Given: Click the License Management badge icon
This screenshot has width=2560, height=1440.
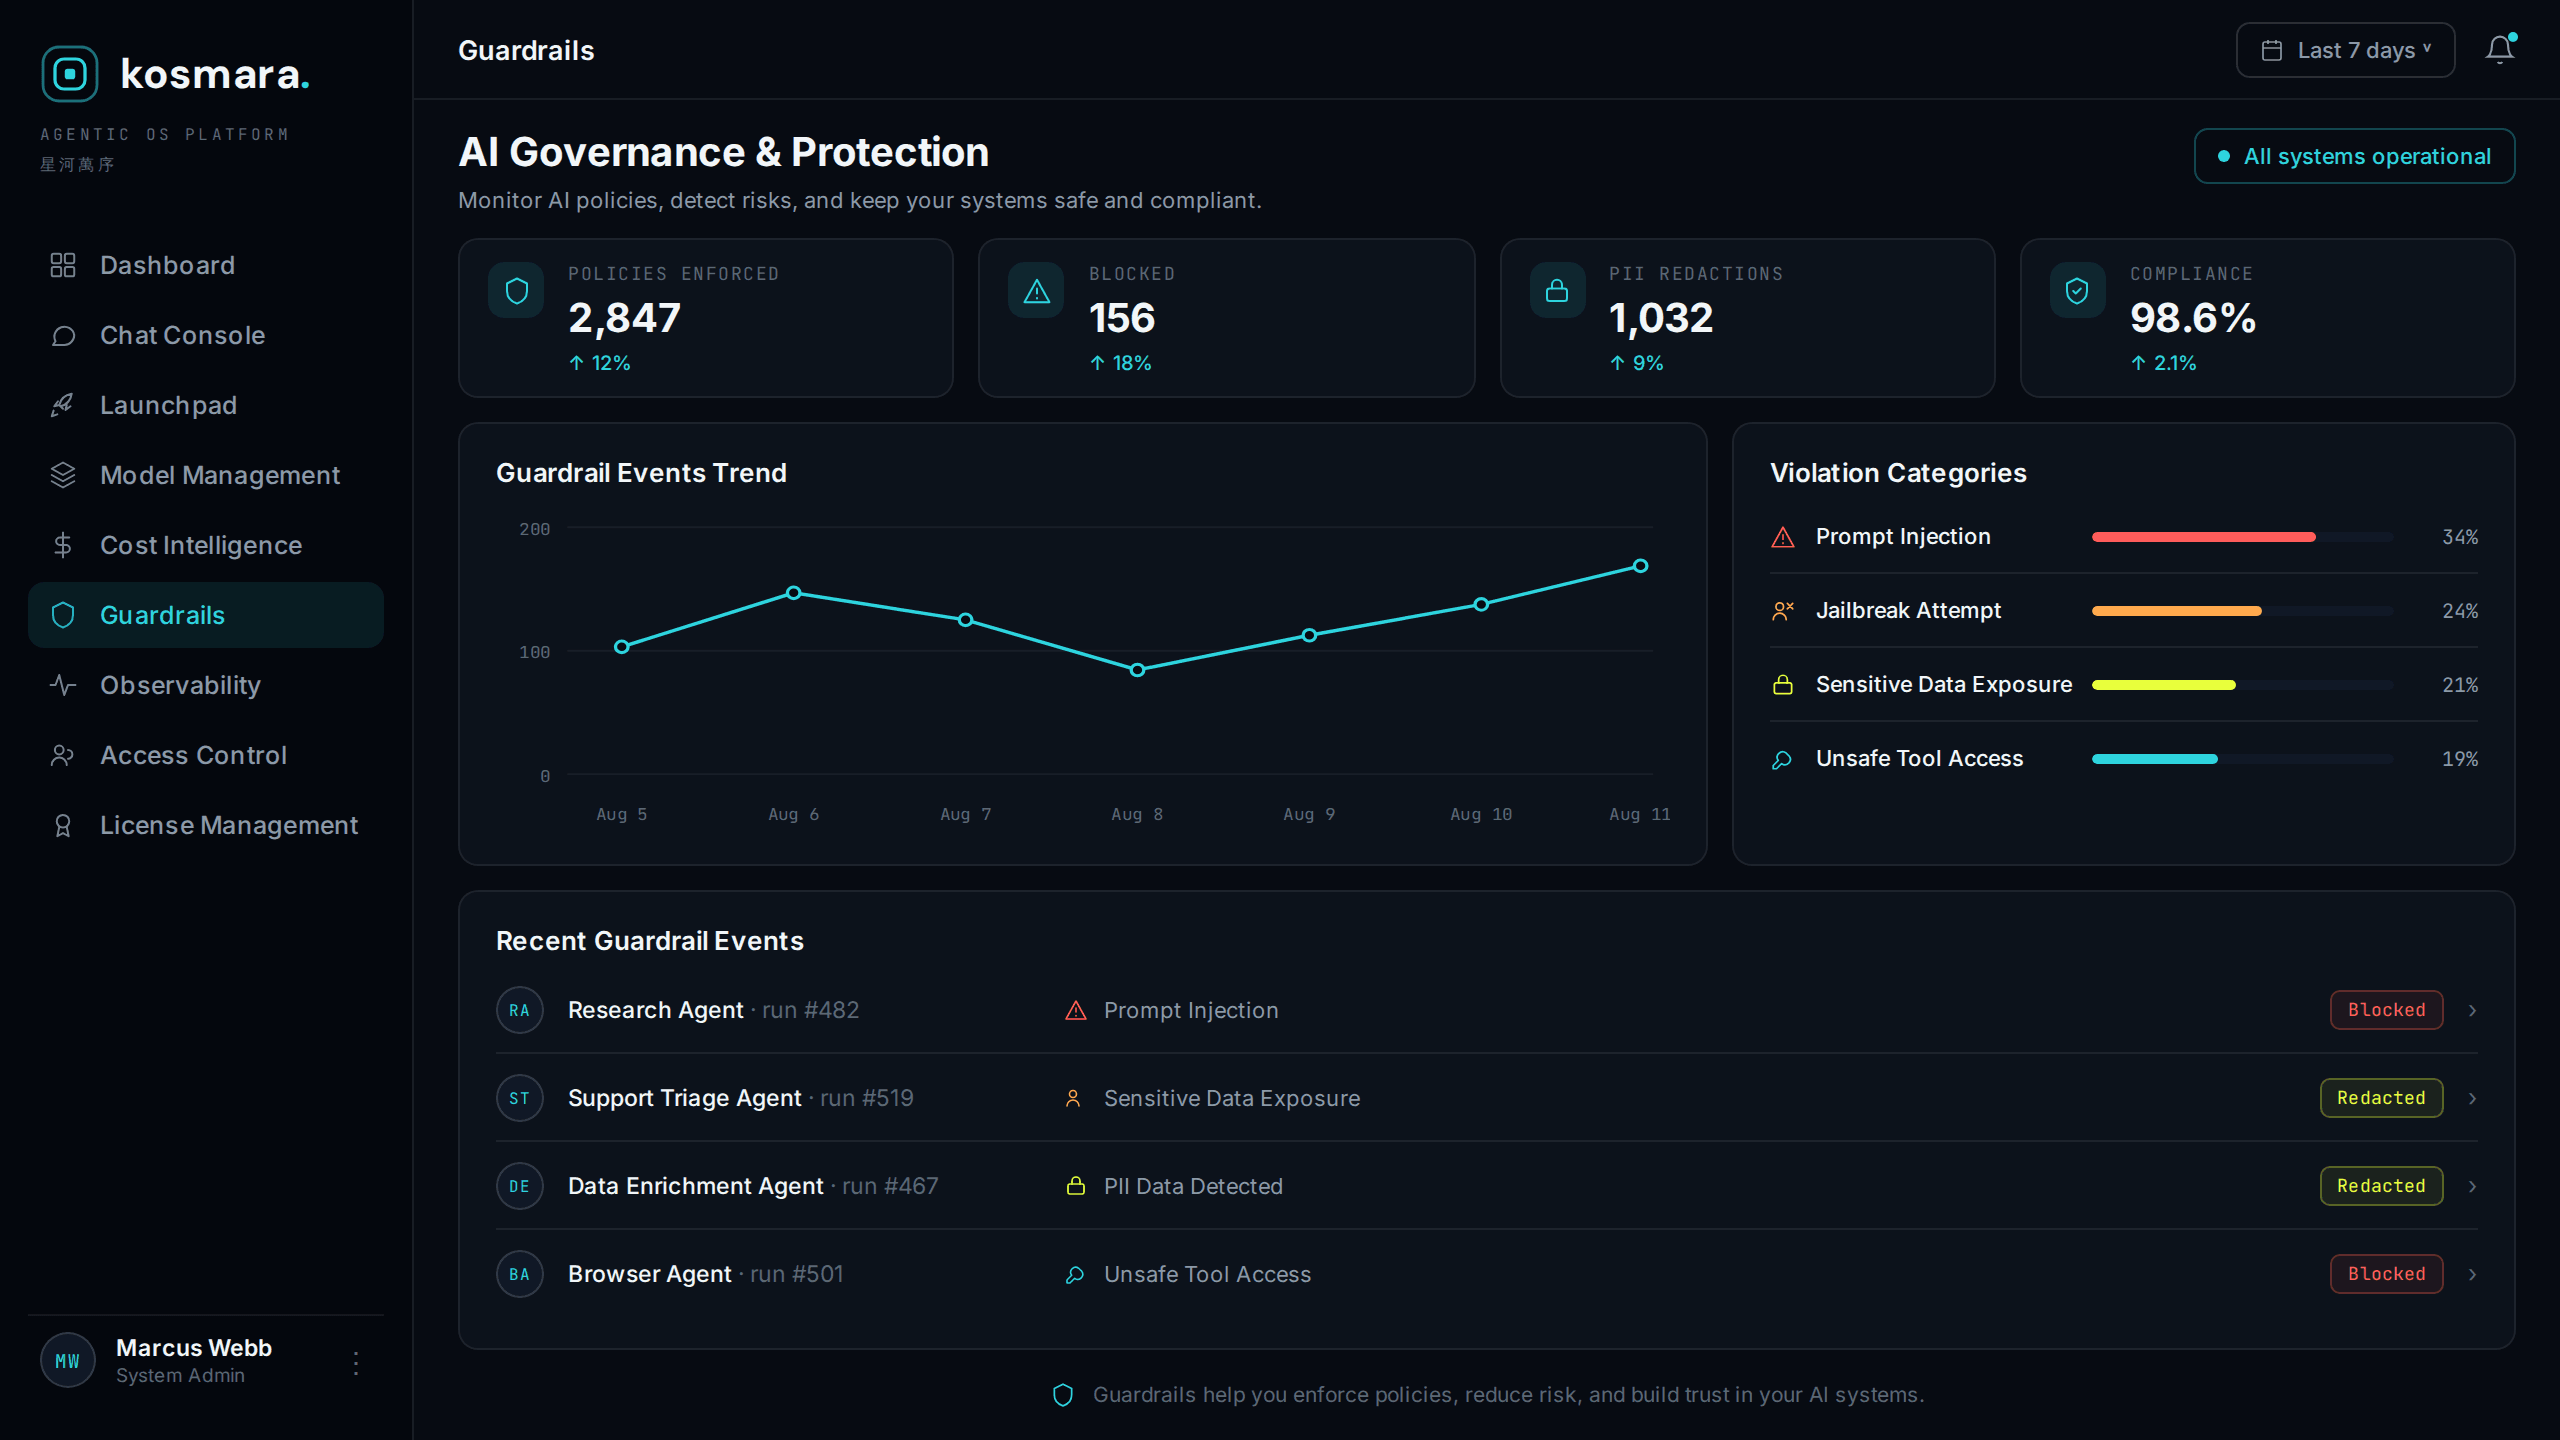Looking at the screenshot, I should pyautogui.click(x=63, y=825).
